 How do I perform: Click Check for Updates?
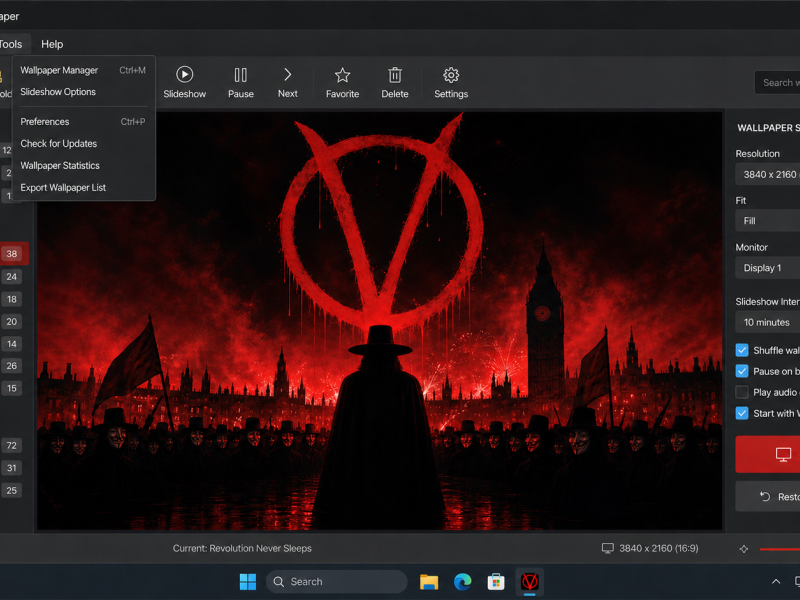click(83, 143)
